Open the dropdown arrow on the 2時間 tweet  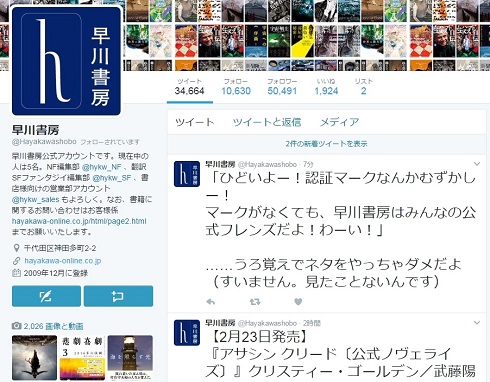tap(477, 322)
